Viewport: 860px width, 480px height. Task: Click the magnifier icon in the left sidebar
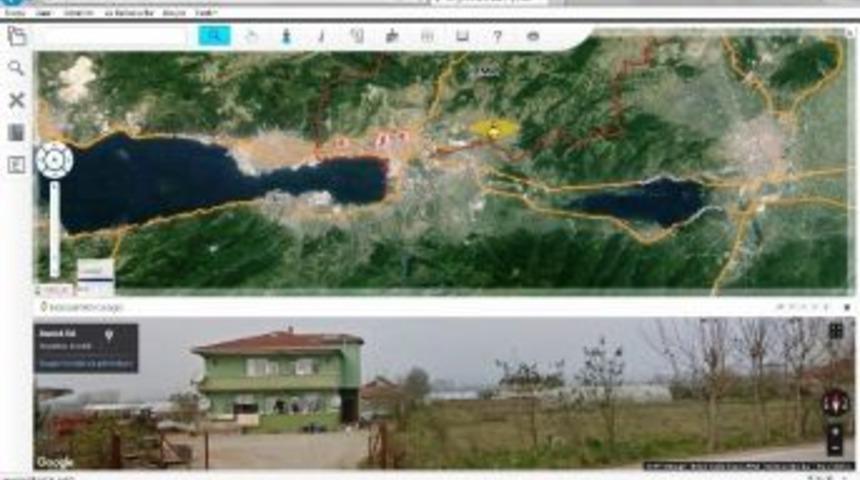tap(16, 68)
